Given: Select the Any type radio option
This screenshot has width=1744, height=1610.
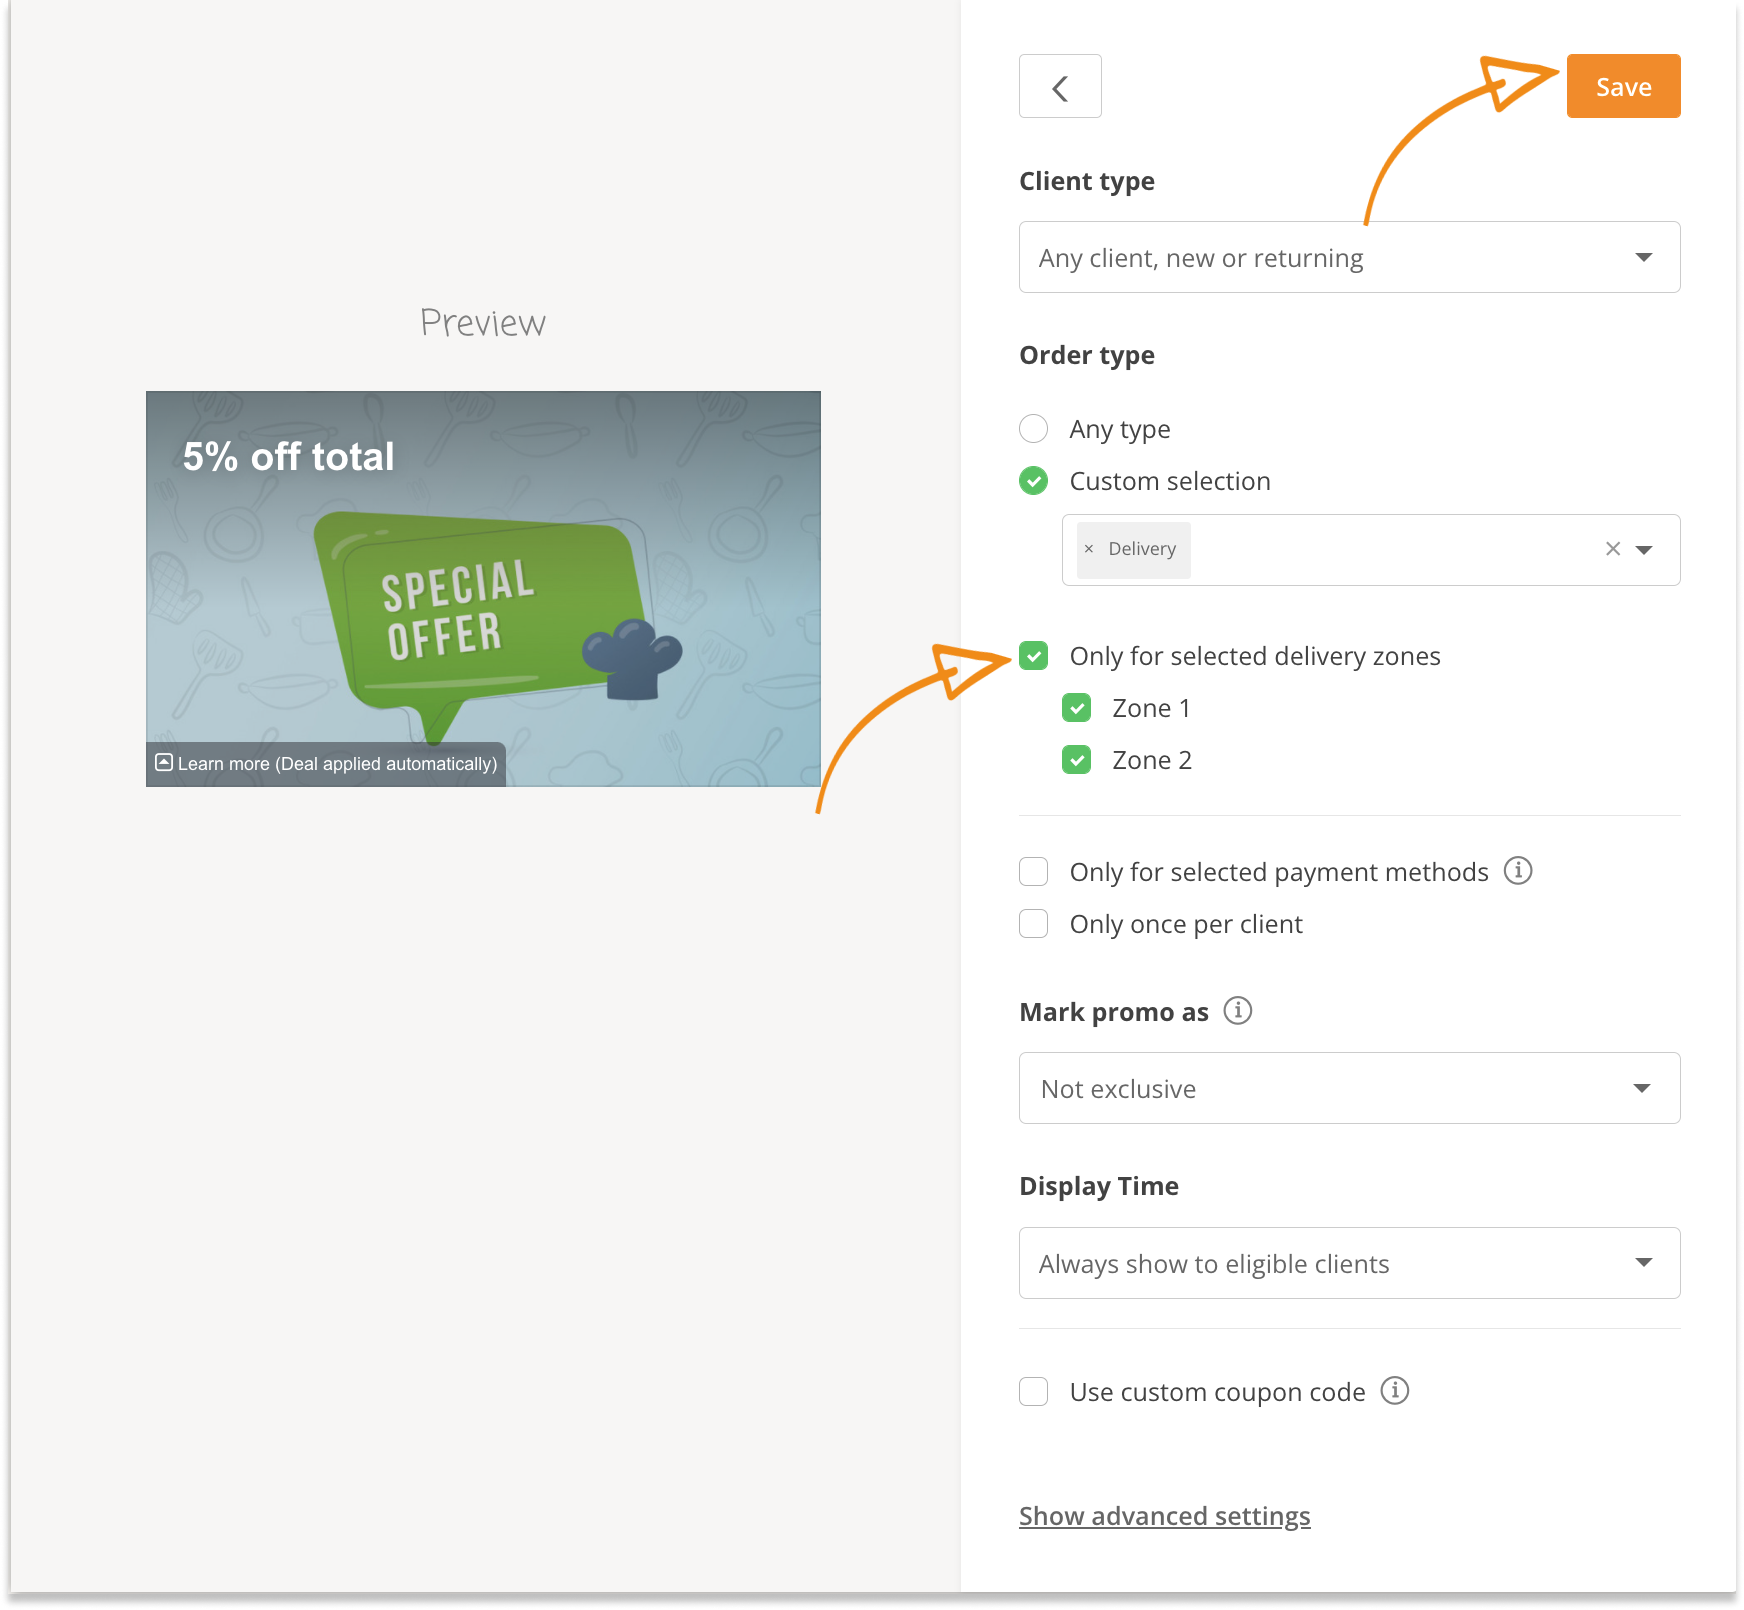Looking at the screenshot, I should click(1034, 429).
